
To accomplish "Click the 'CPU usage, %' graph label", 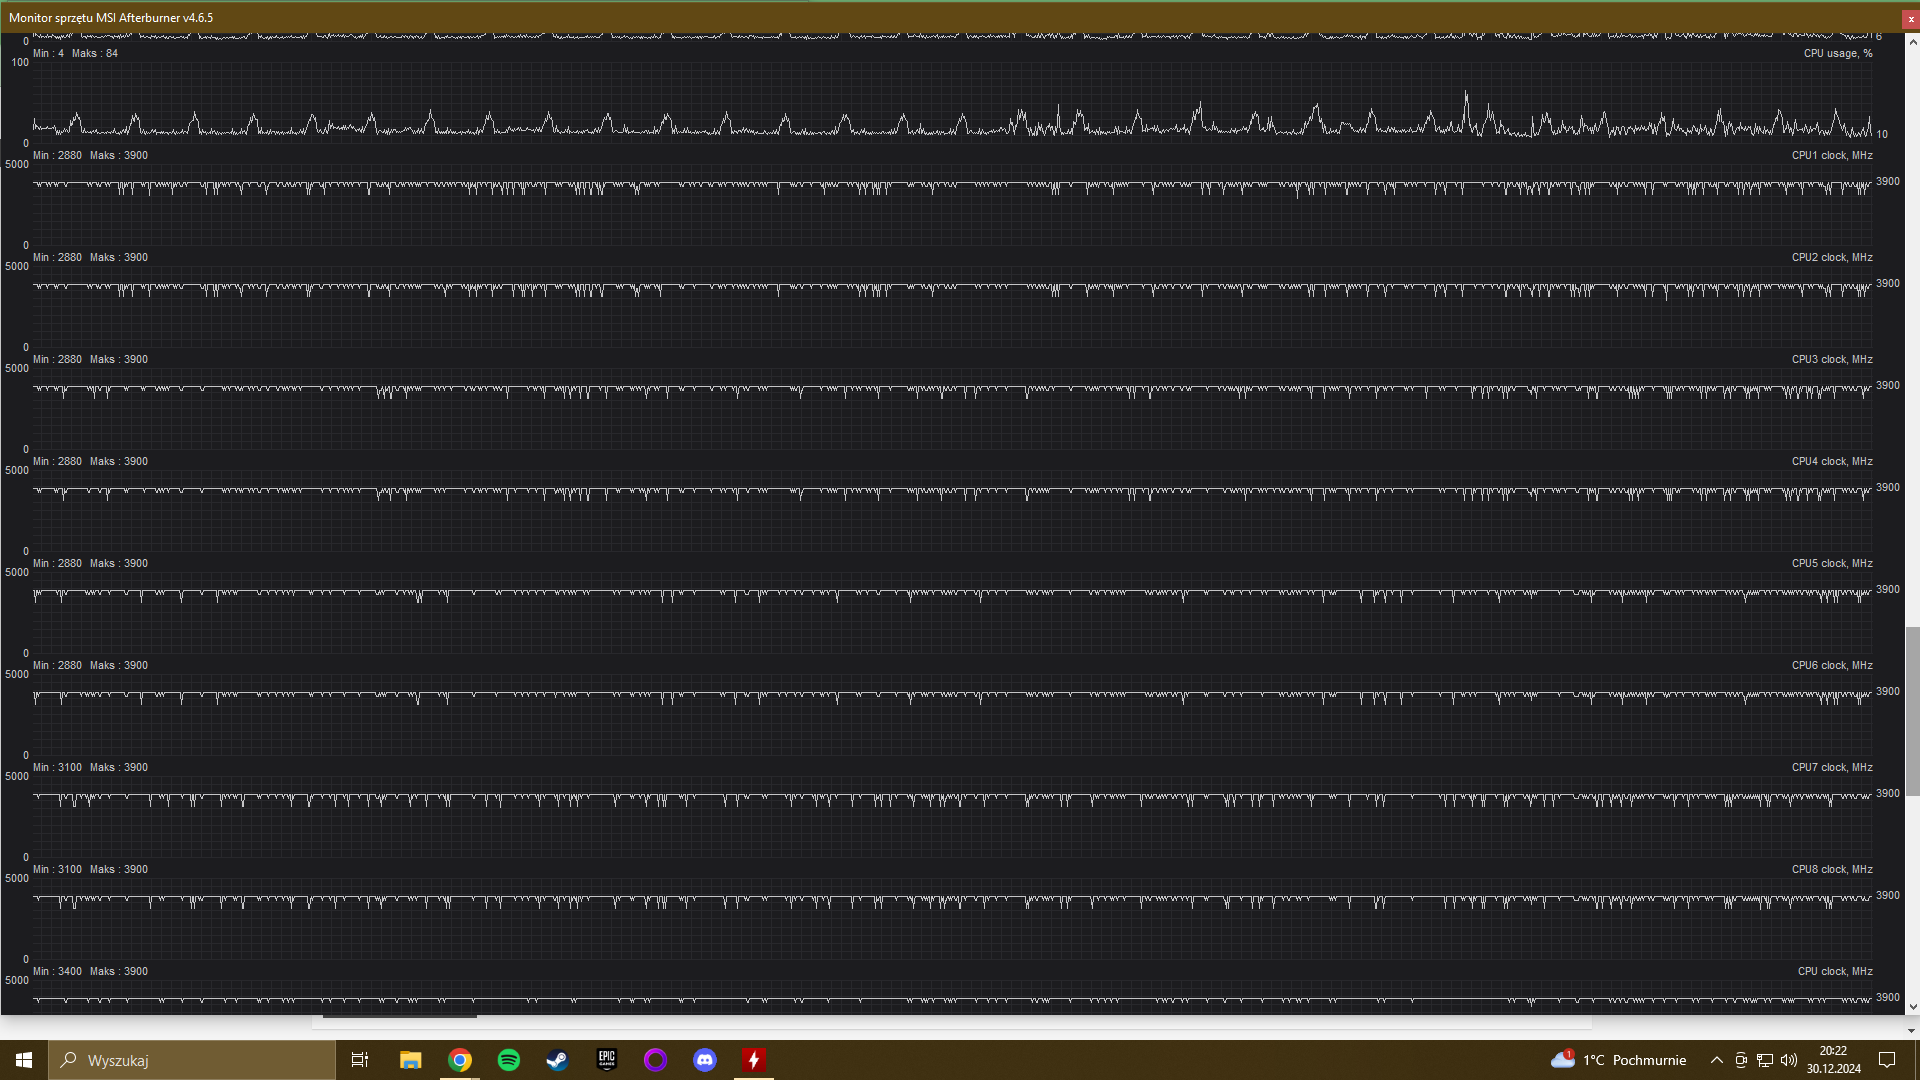I will point(1838,54).
